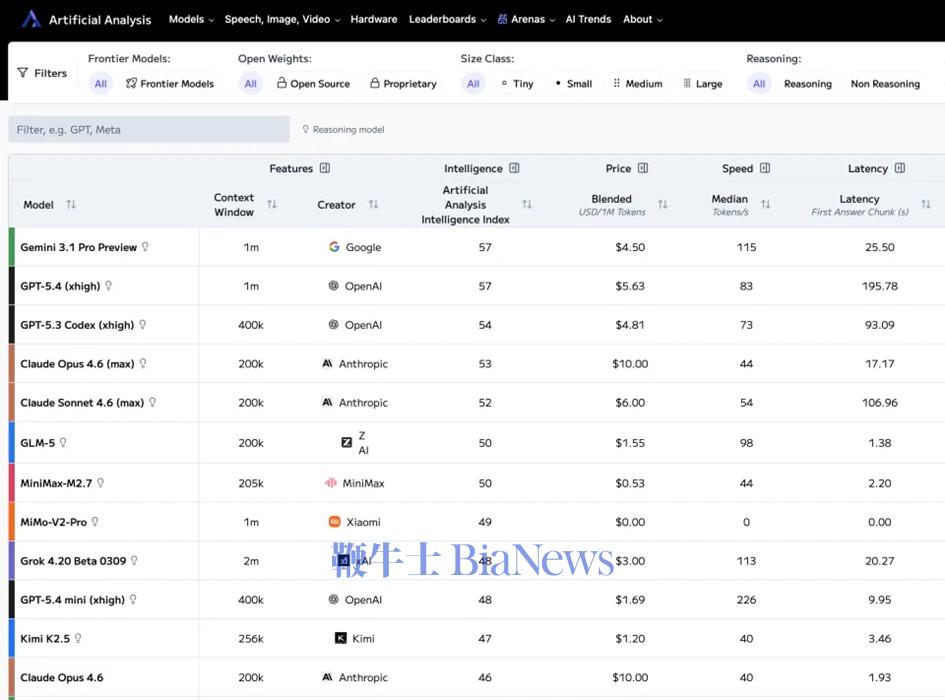The height and width of the screenshot is (700, 945).
Task: Open the Hardware menu item
Action: click(x=374, y=19)
